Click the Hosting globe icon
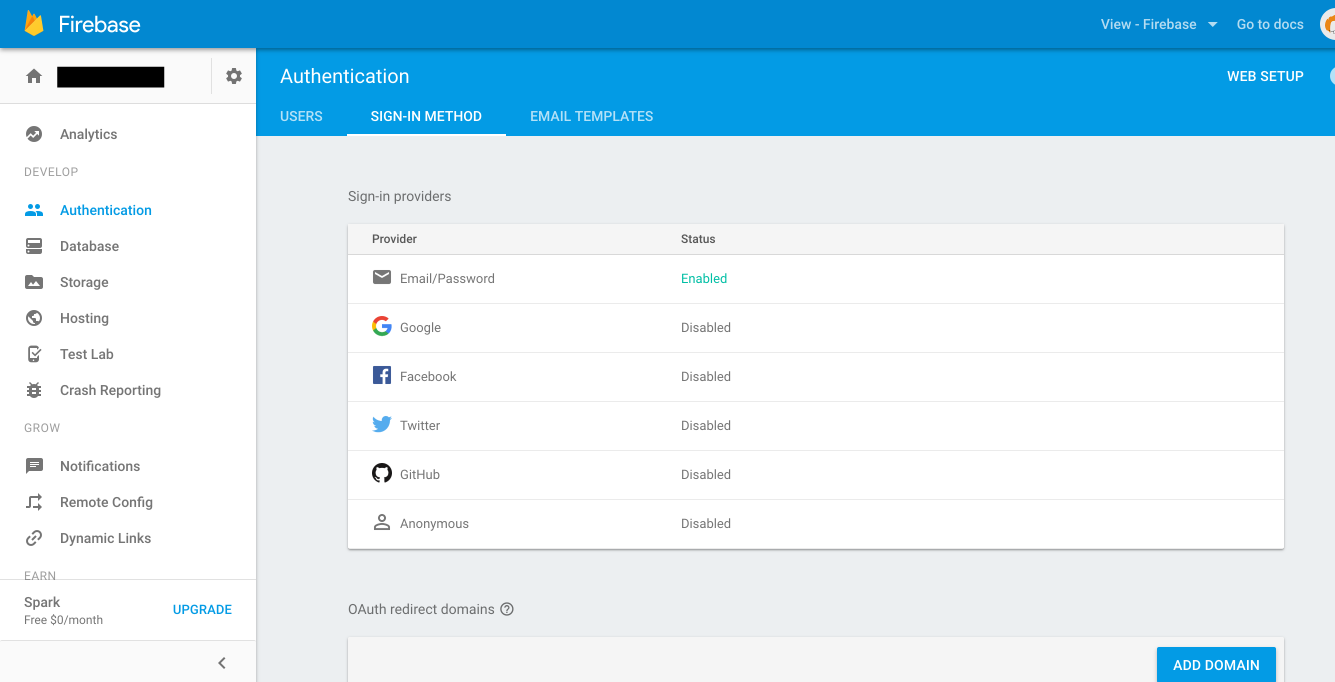 34,318
